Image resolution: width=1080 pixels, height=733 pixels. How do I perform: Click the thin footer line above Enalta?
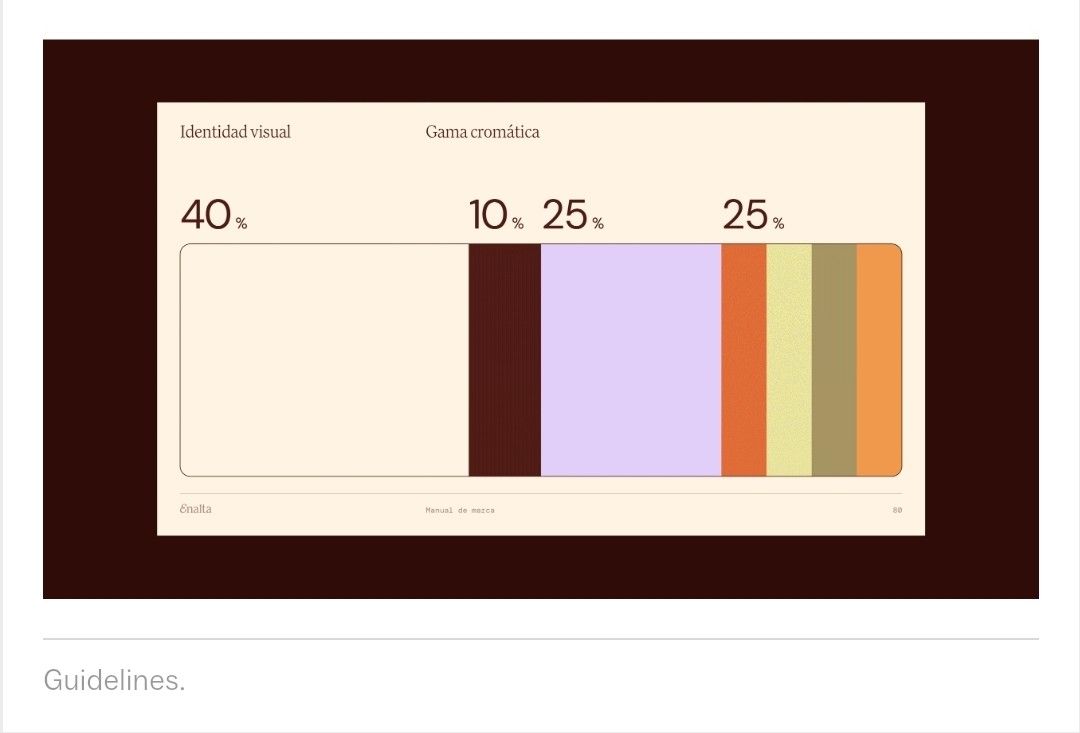[540, 493]
